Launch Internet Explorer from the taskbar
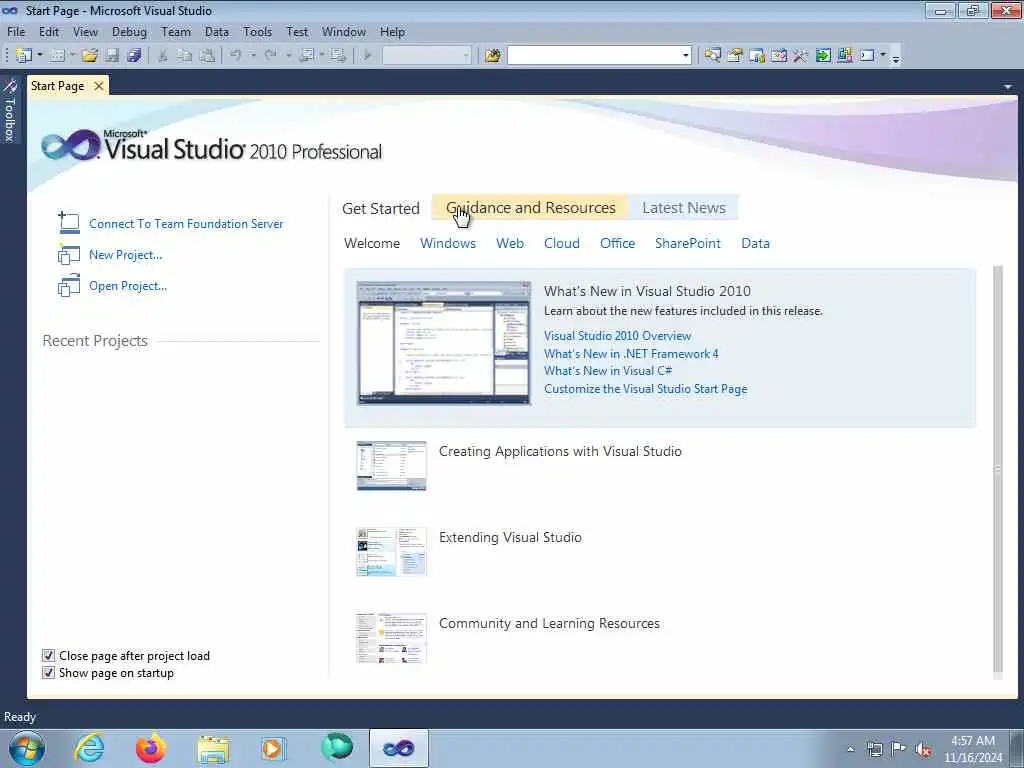 89,748
